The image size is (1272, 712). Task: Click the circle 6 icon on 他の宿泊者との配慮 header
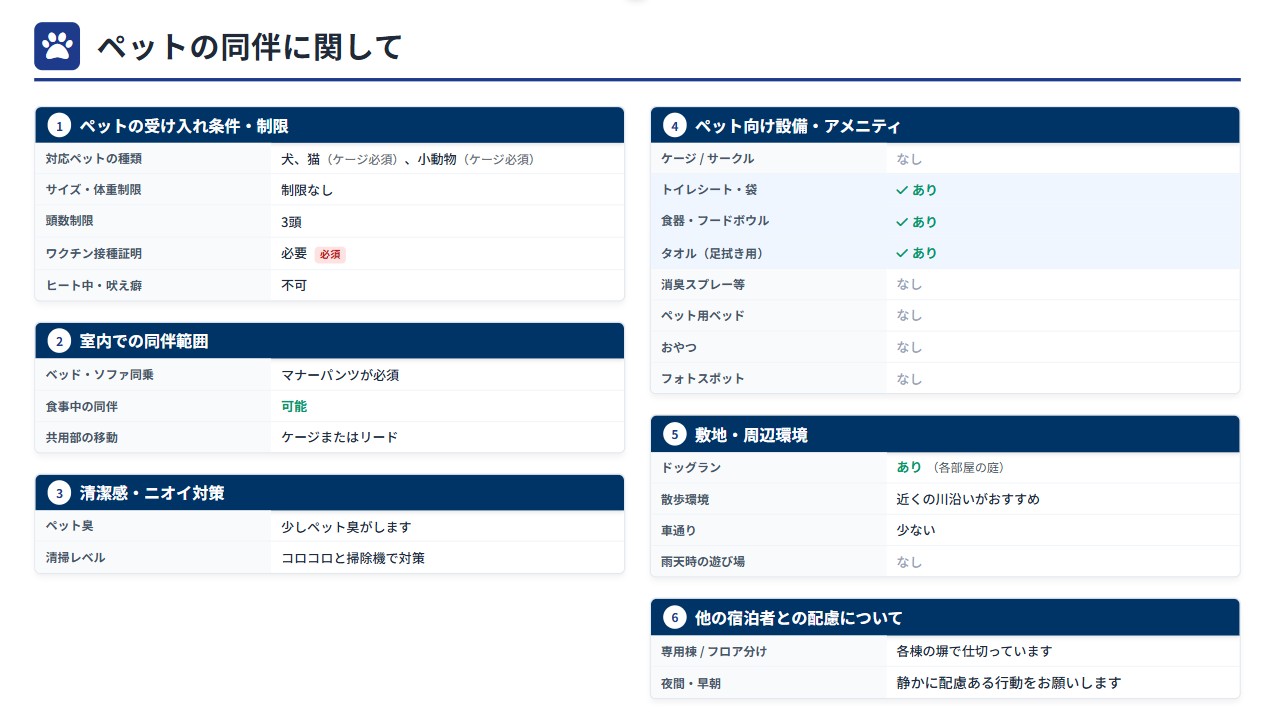tap(674, 617)
